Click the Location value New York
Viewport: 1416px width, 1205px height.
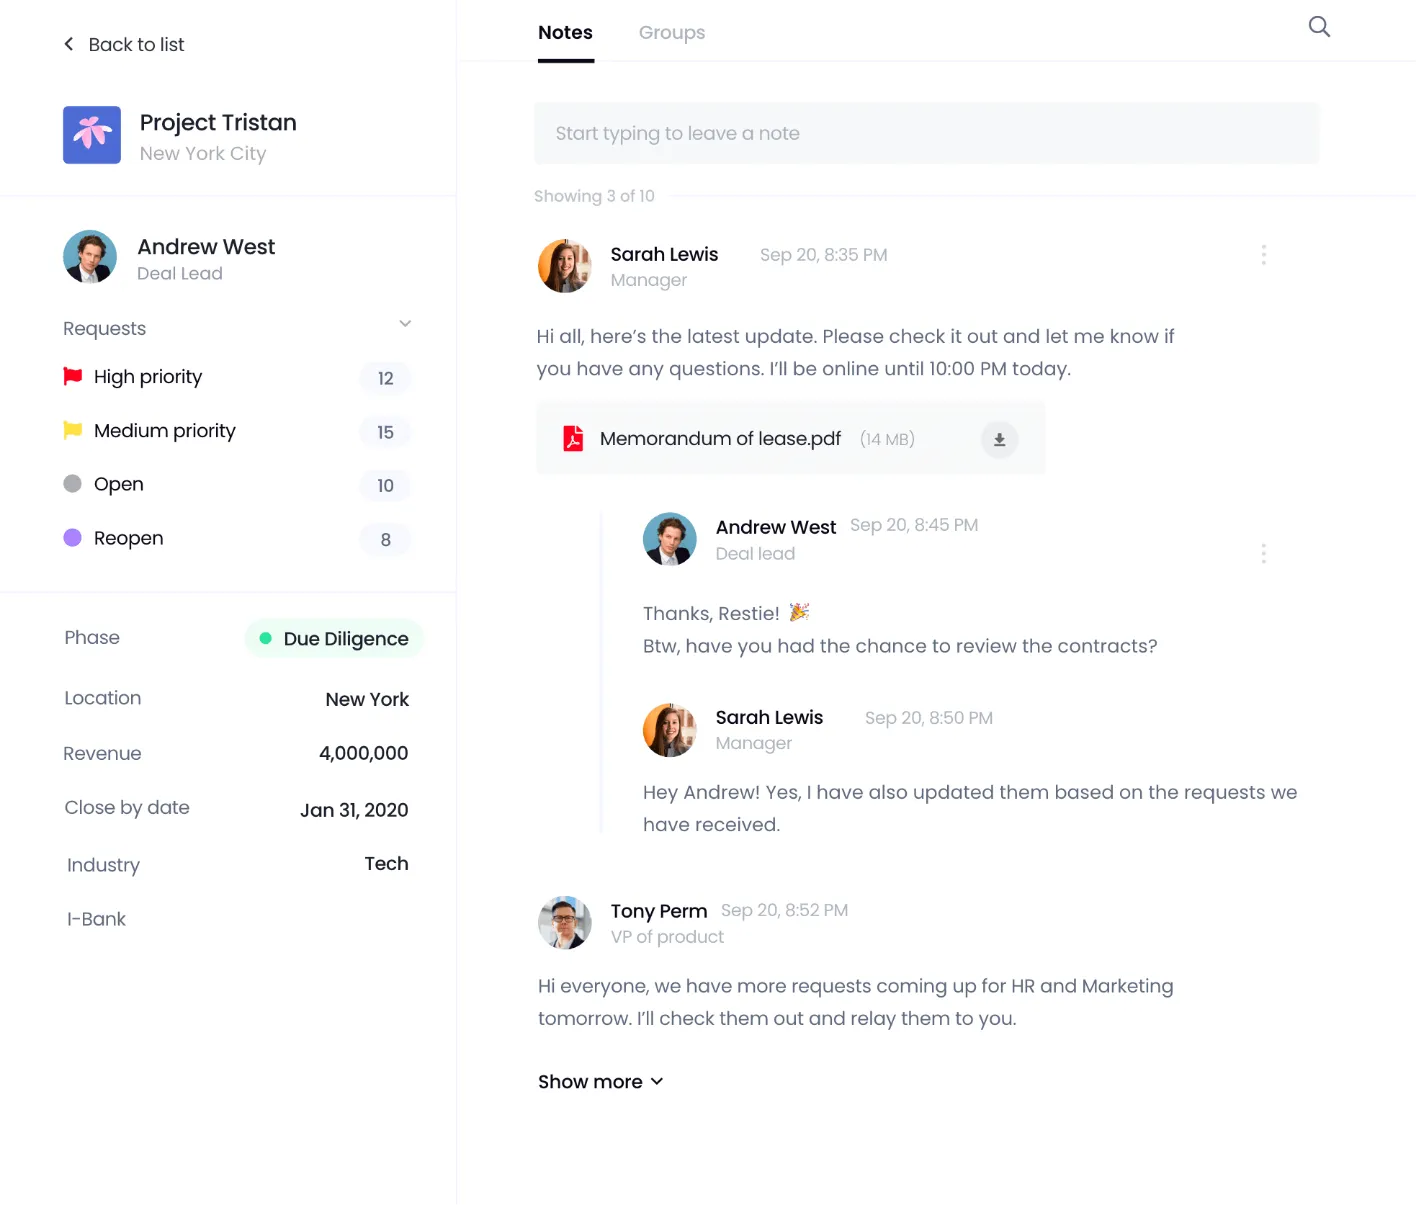click(x=367, y=699)
